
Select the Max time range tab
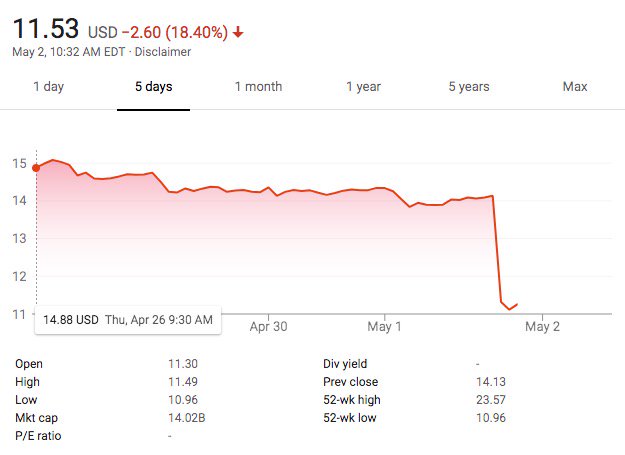pyautogui.click(x=574, y=87)
